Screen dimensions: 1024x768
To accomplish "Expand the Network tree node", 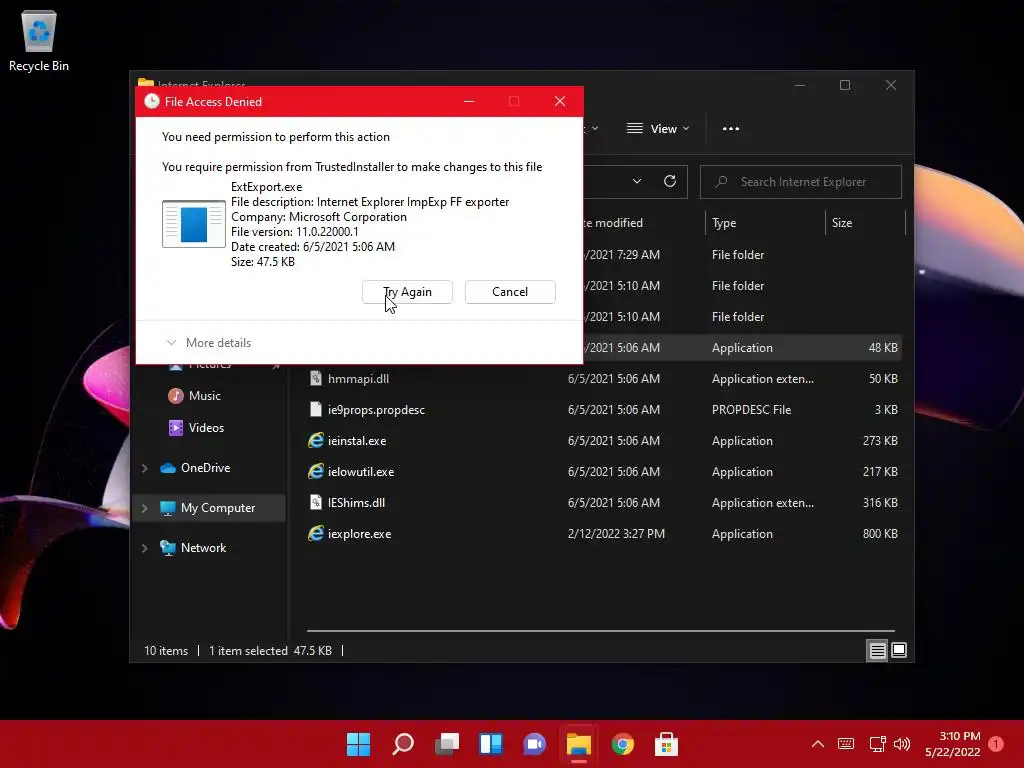I will [144, 548].
